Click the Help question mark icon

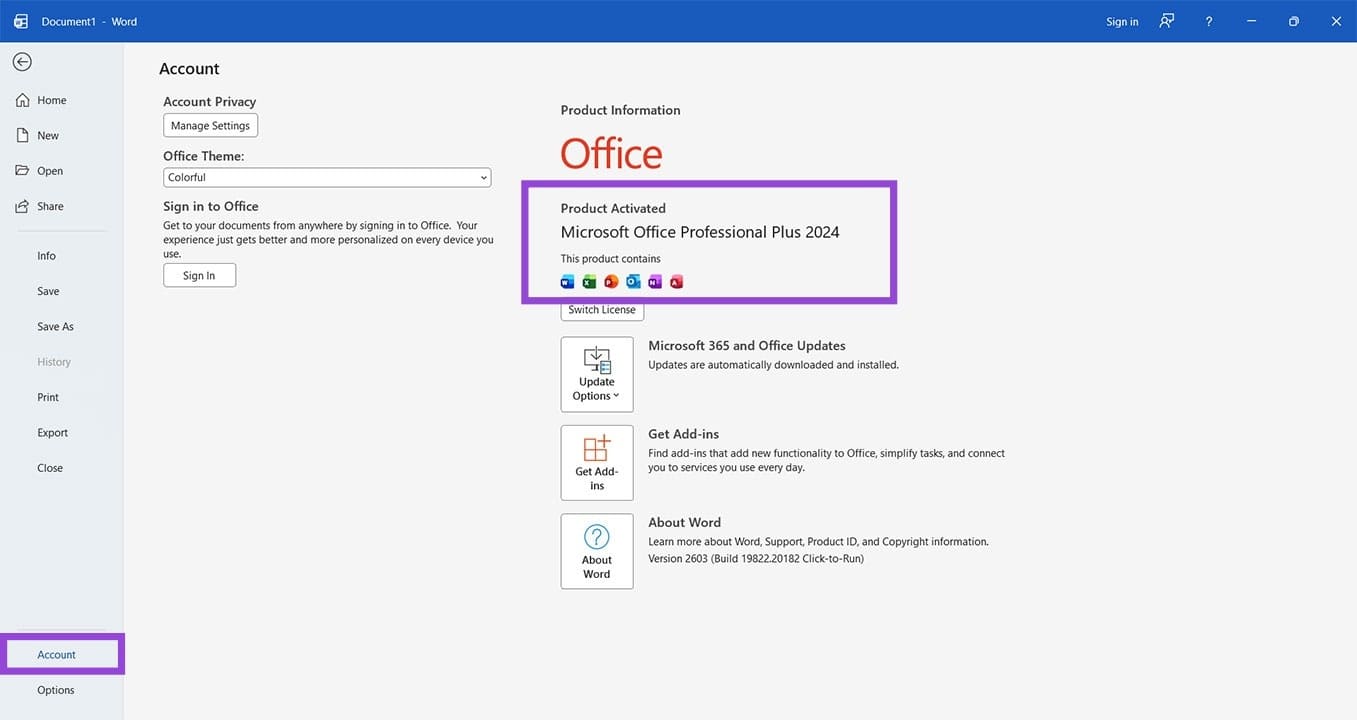point(1208,20)
